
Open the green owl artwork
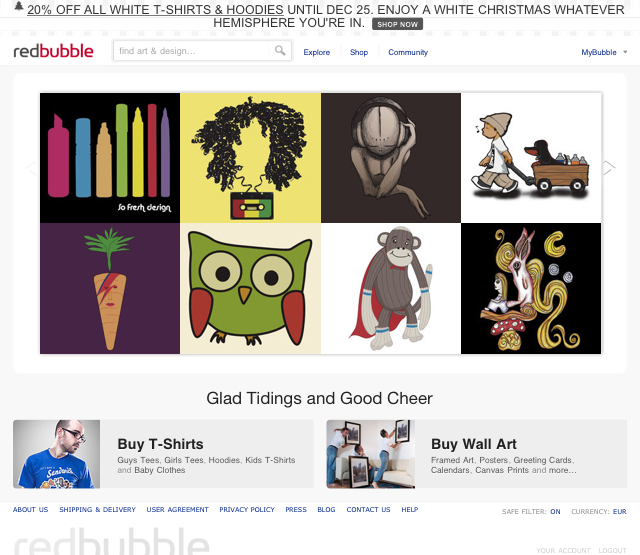pos(250,289)
